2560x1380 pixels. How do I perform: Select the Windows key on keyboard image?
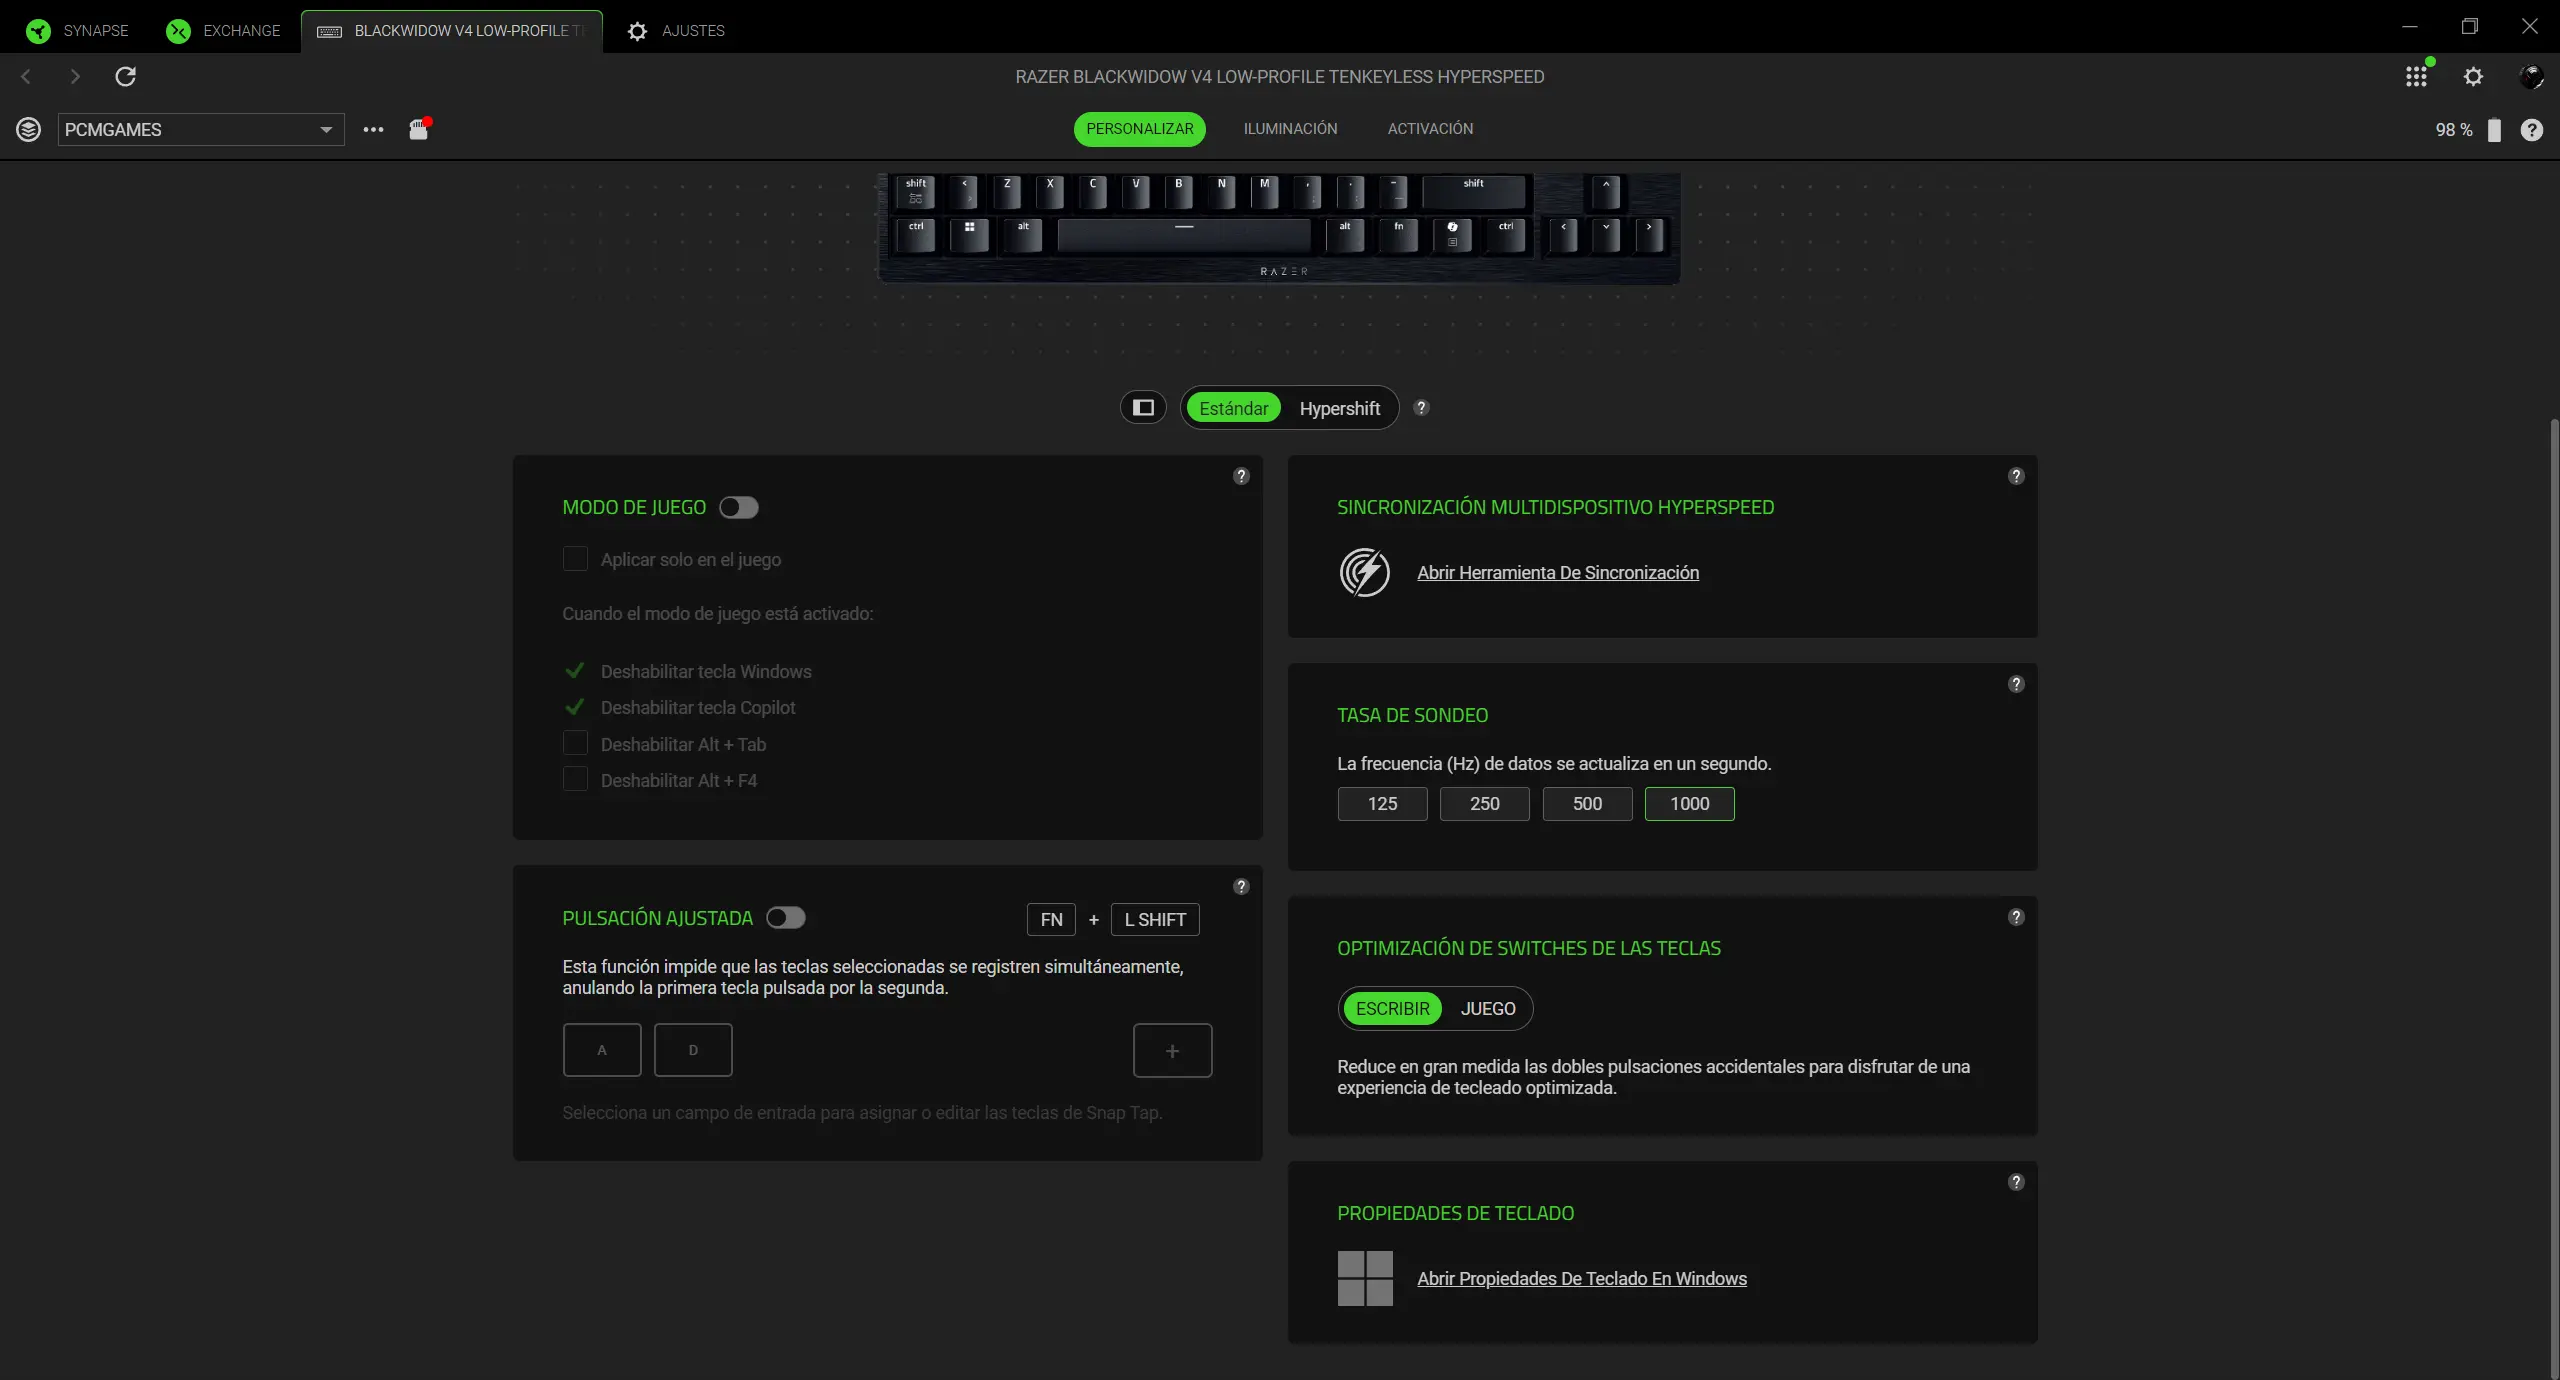tap(969, 234)
